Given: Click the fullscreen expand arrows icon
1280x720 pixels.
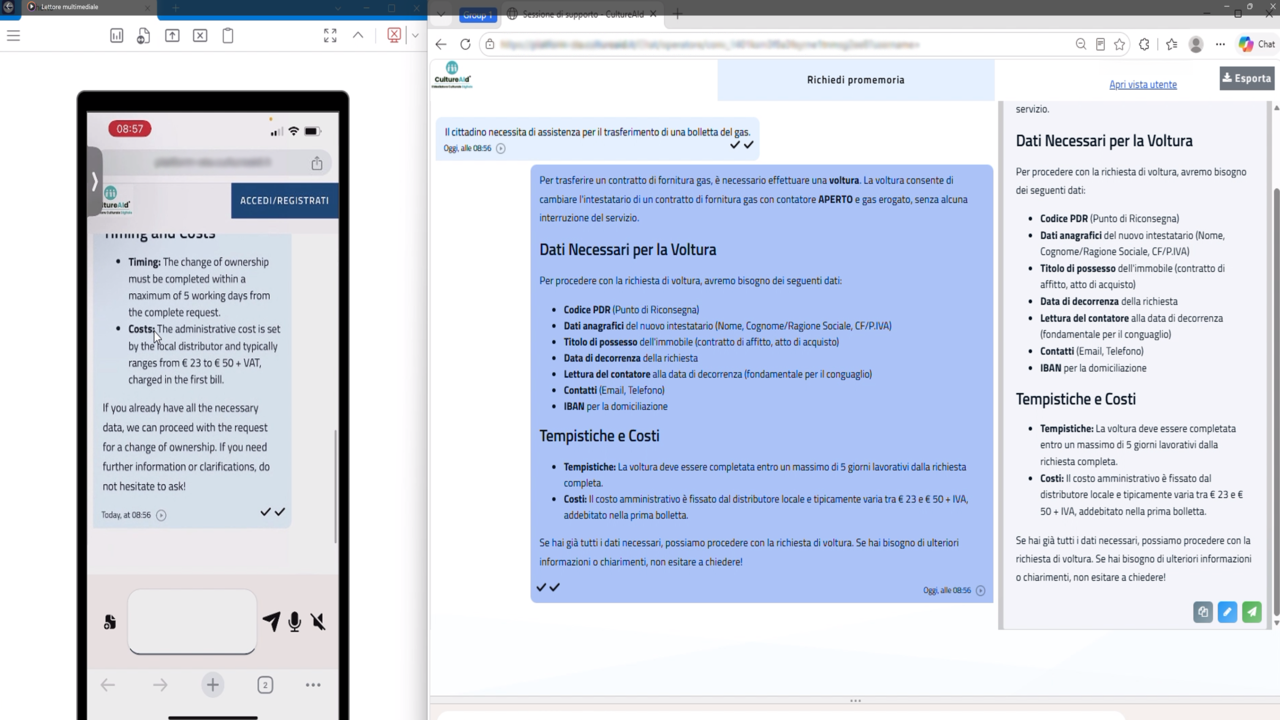Looking at the screenshot, I should (x=330, y=35).
